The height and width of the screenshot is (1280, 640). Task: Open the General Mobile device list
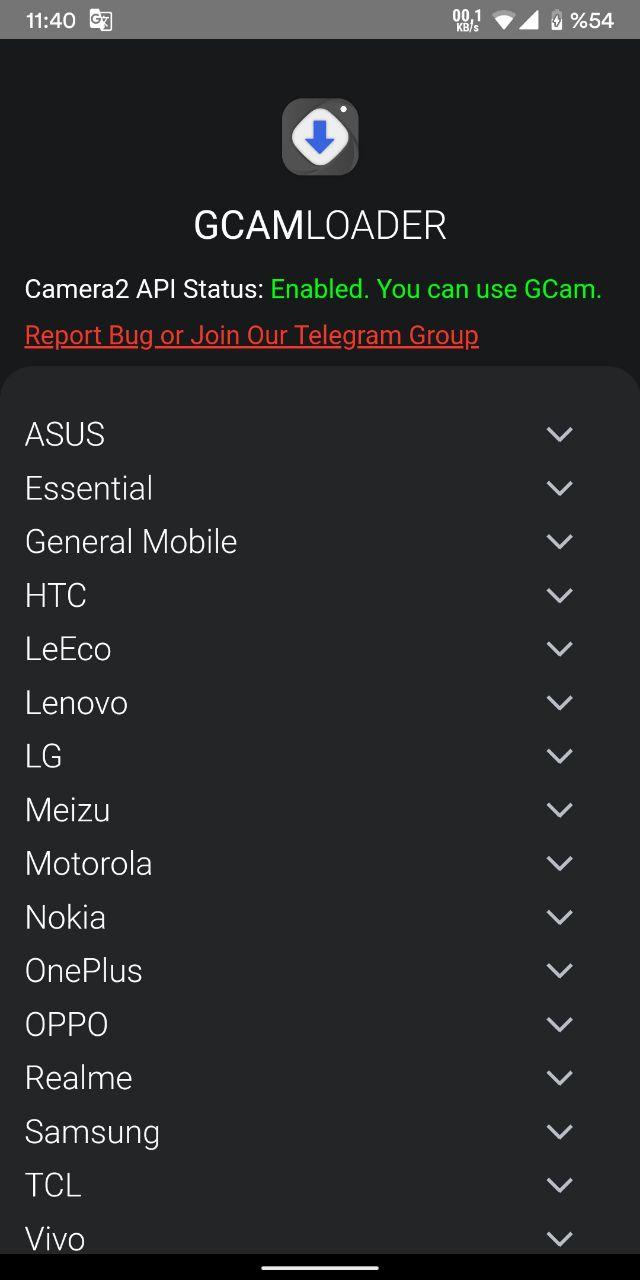pos(320,542)
